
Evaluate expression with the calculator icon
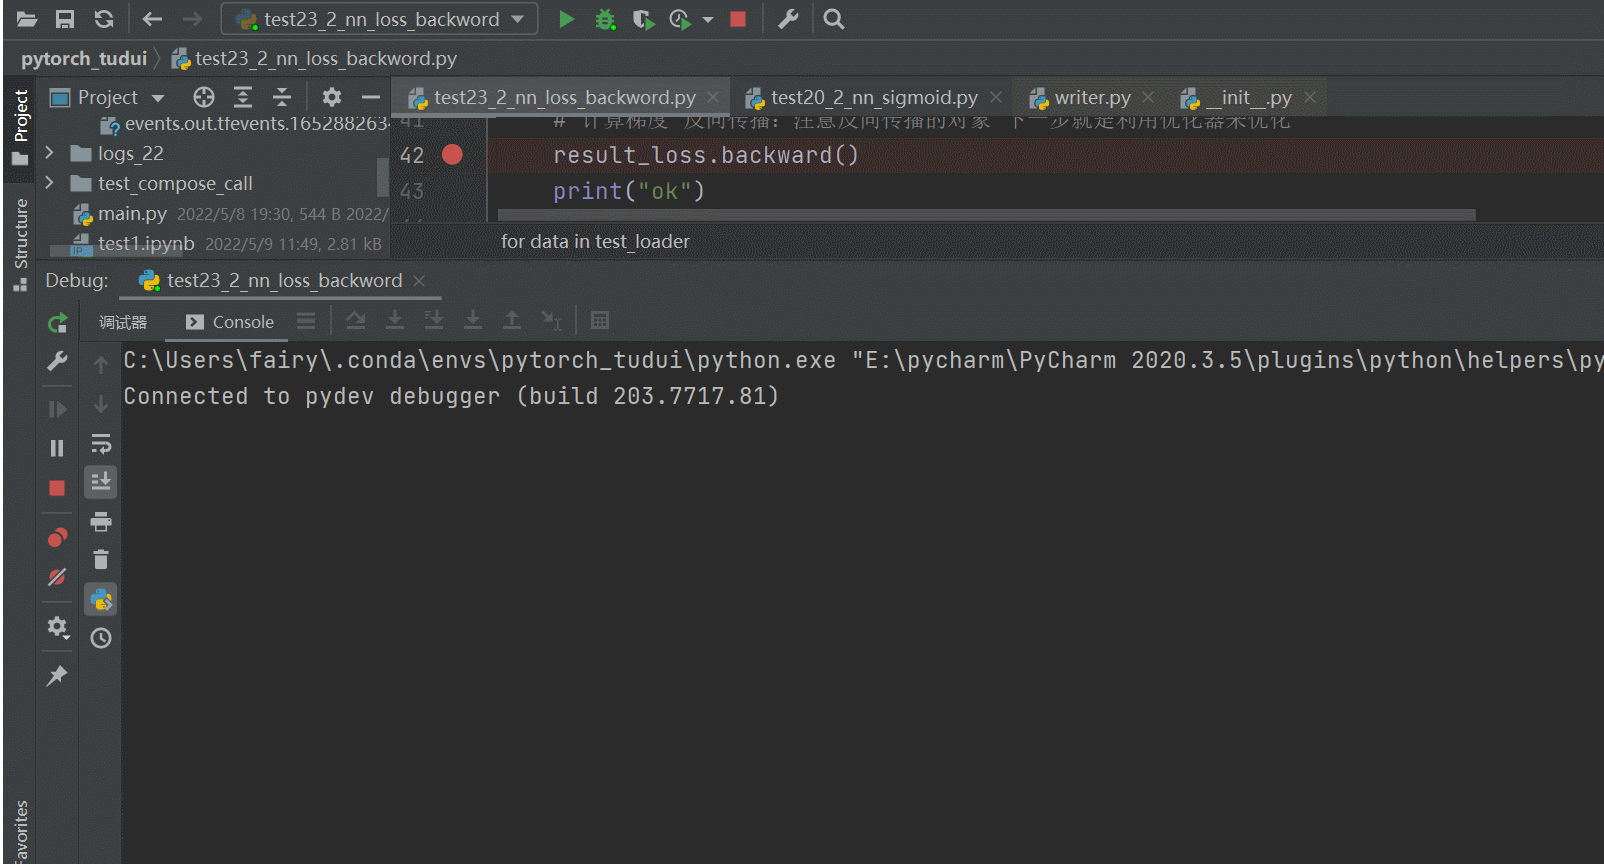[x=600, y=320]
